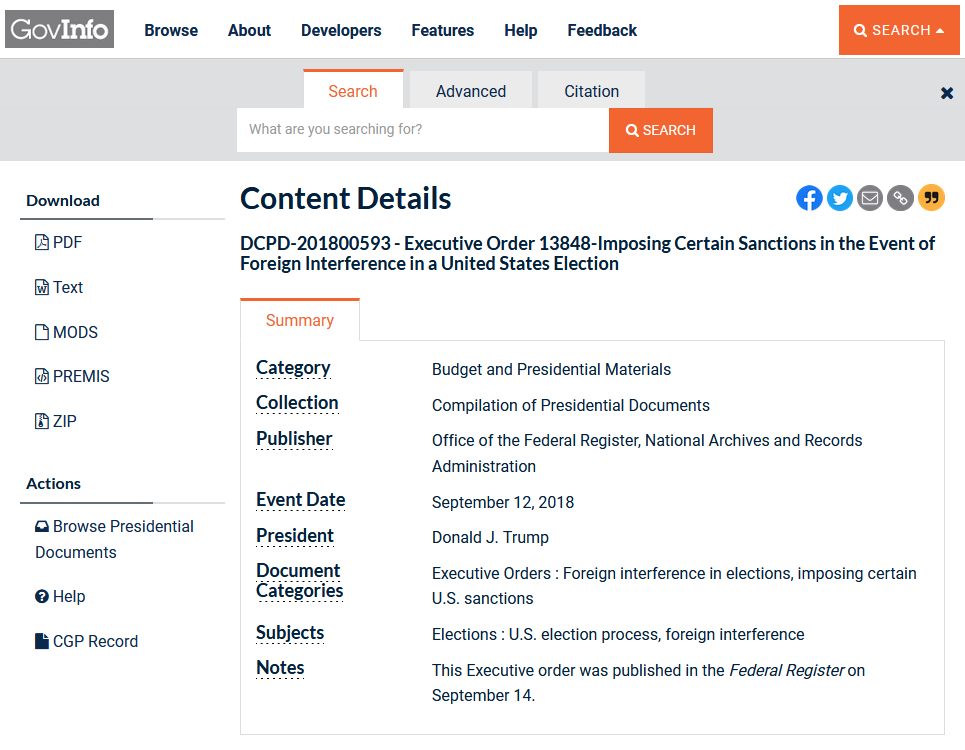
Task: Click the Actions section heading
Action: pos(54,484)
